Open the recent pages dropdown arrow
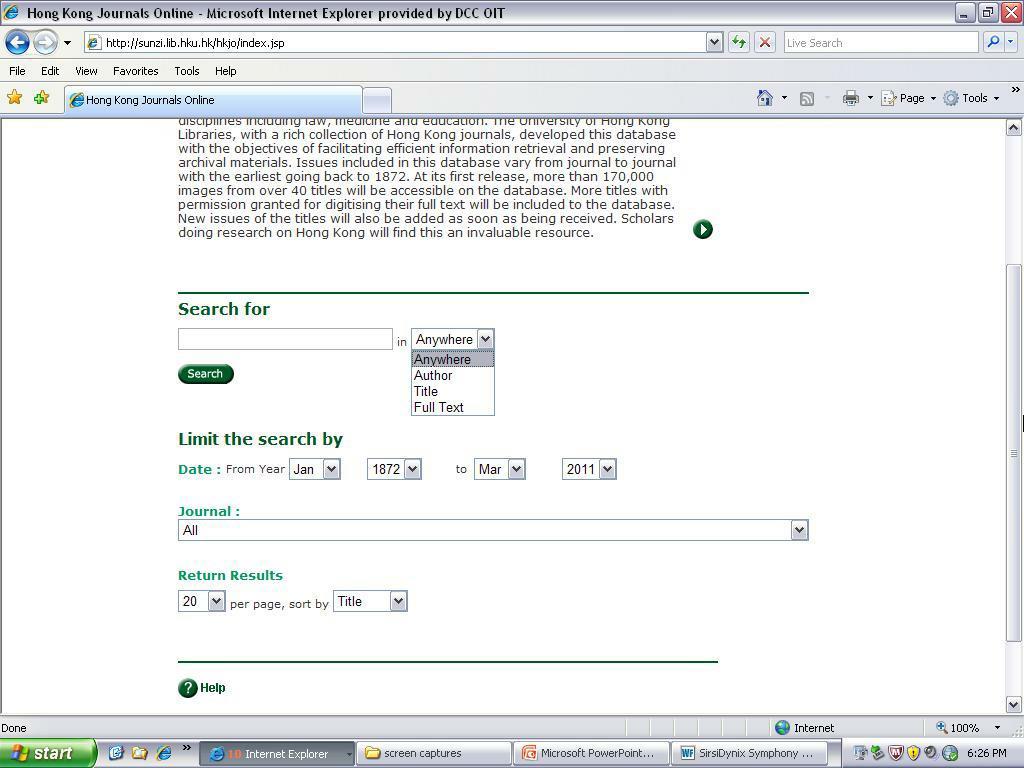This screenshot has width=1024, height=768. (67, 43)
